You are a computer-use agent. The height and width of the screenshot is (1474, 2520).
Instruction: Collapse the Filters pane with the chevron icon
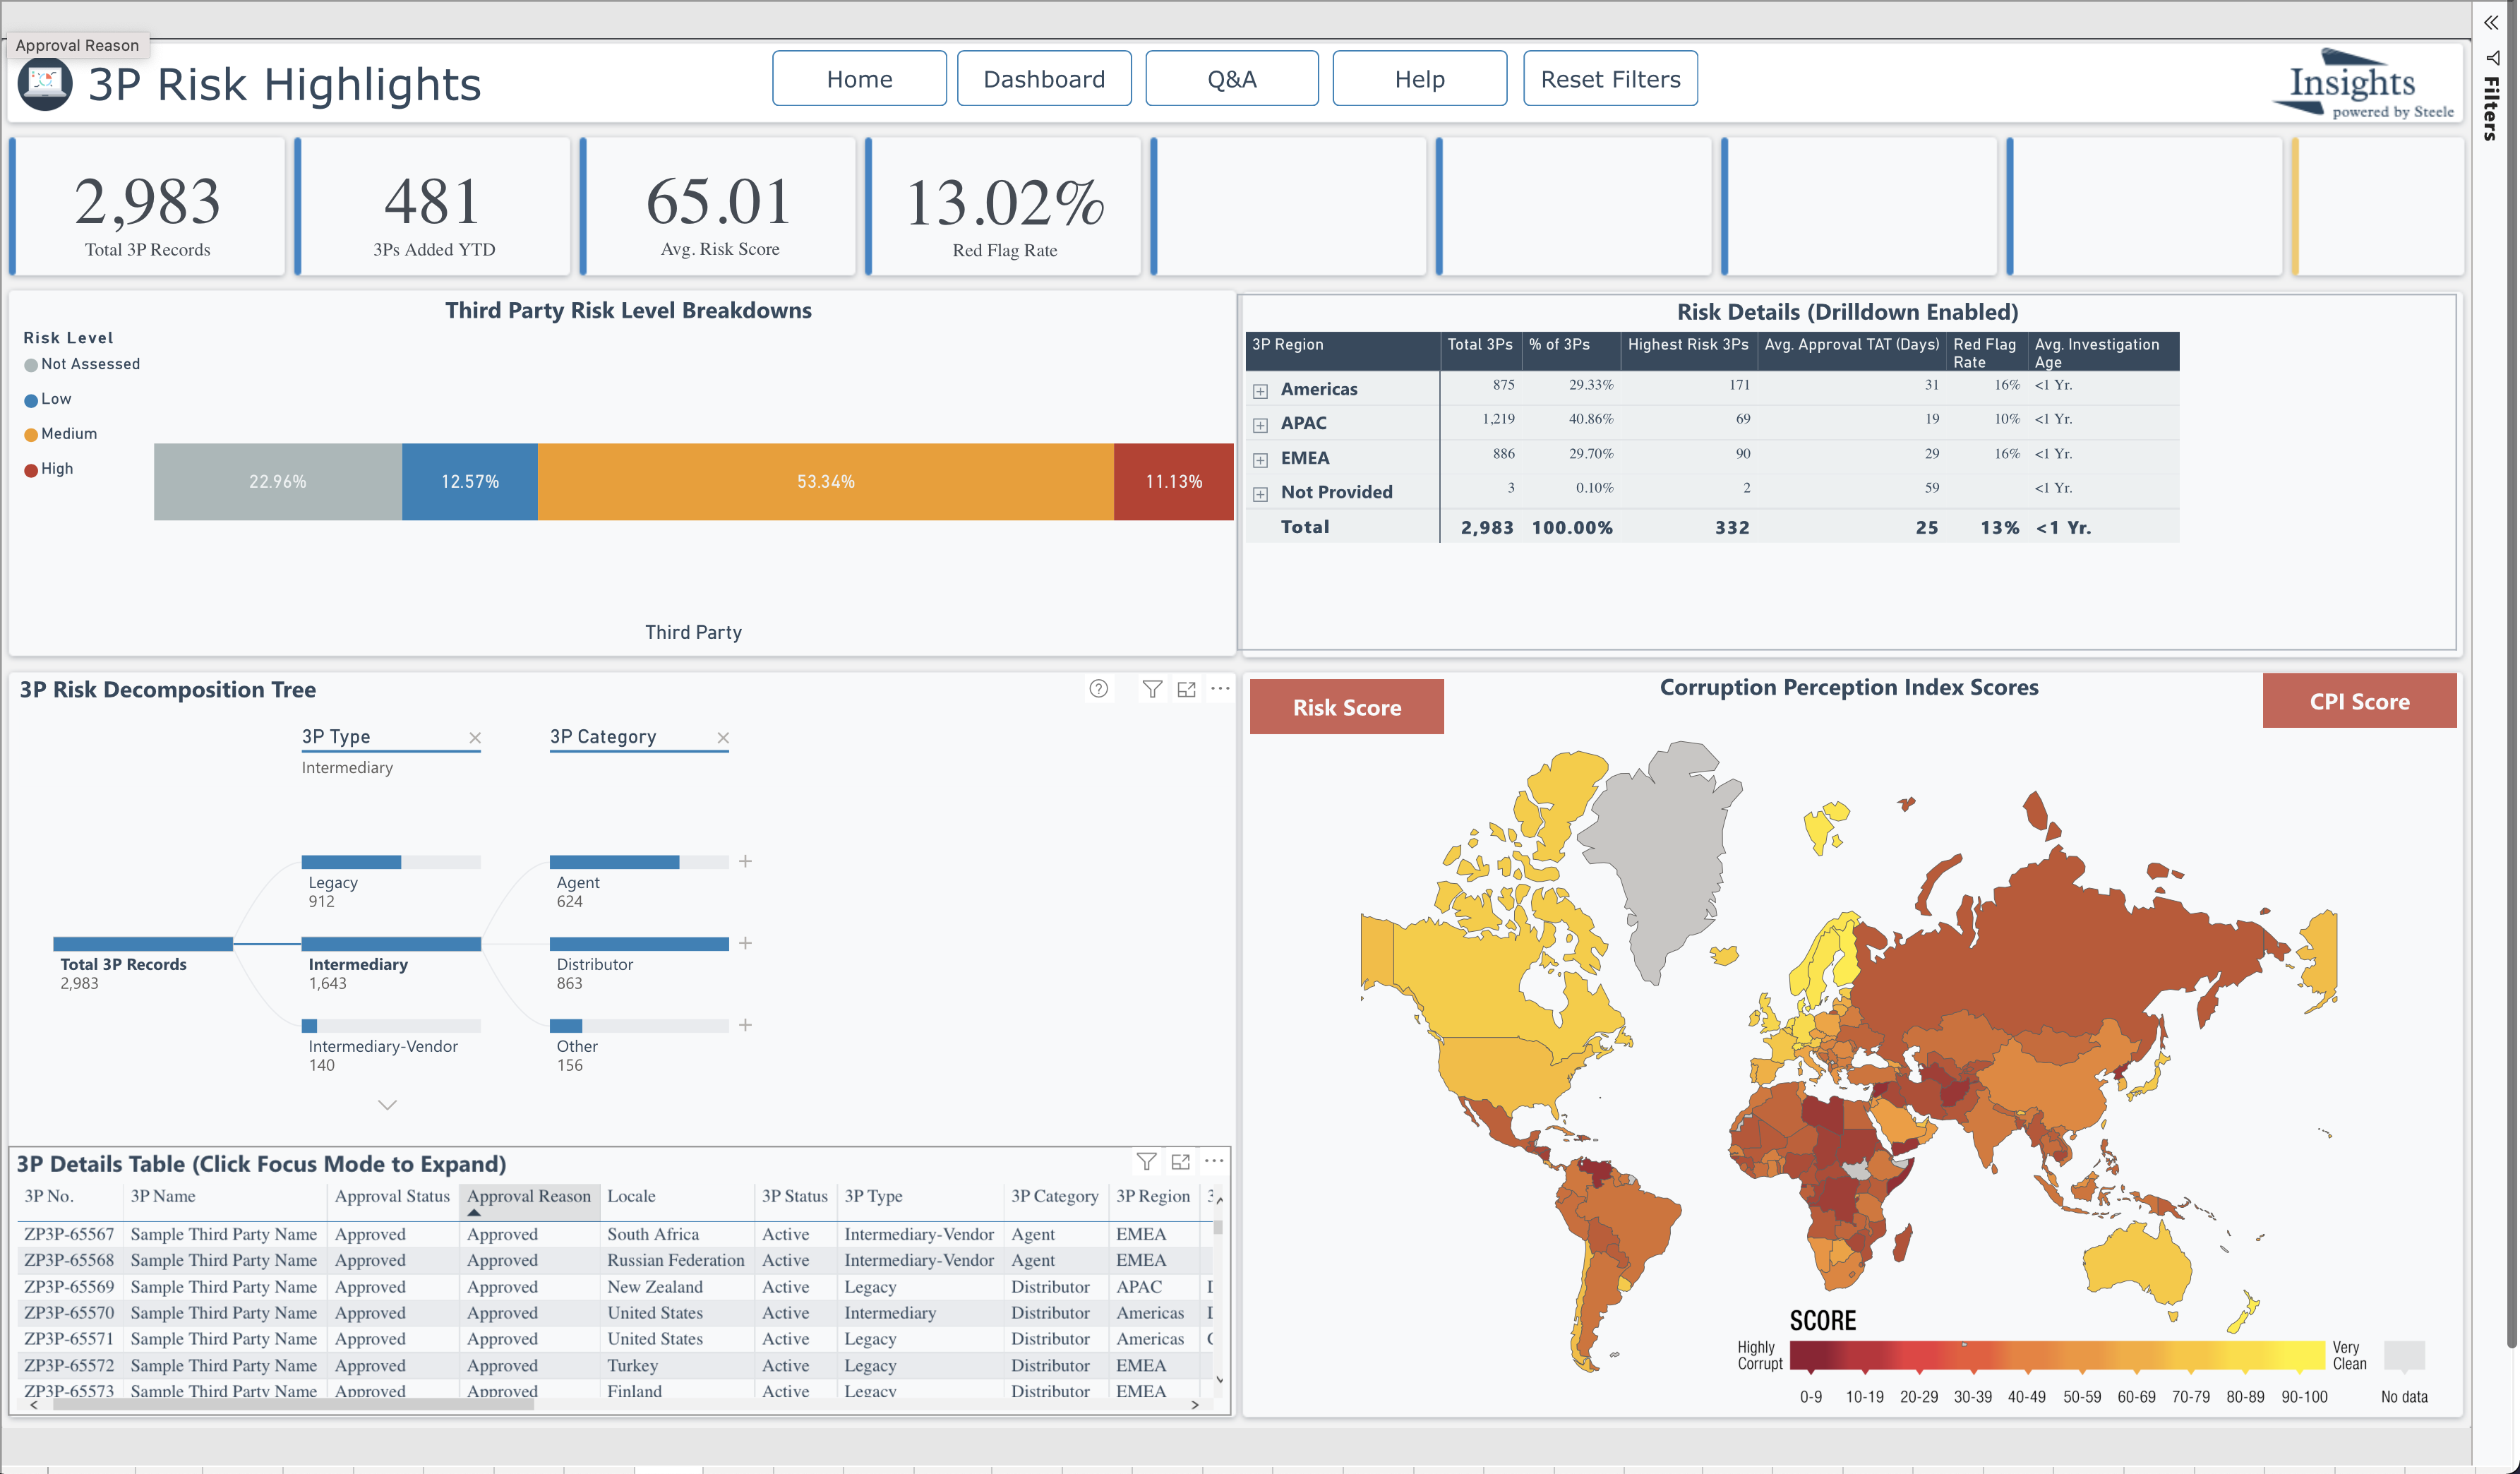pyautogui.click(x=2490, y=22)
